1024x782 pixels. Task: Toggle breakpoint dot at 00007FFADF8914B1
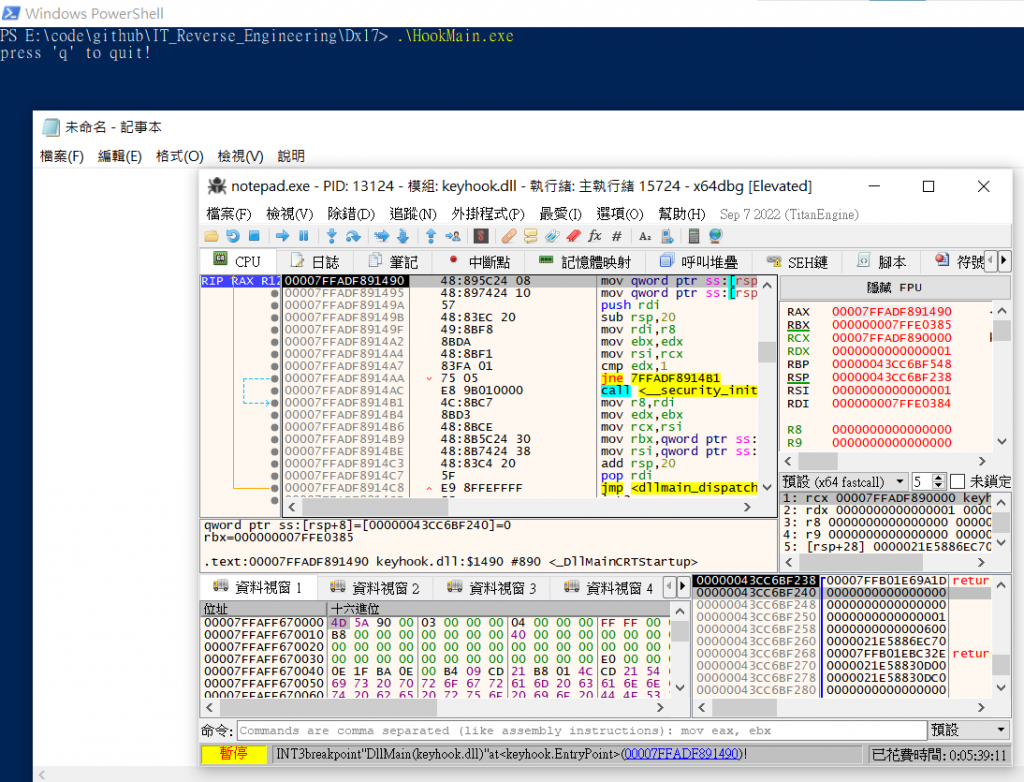click(274, 402)
